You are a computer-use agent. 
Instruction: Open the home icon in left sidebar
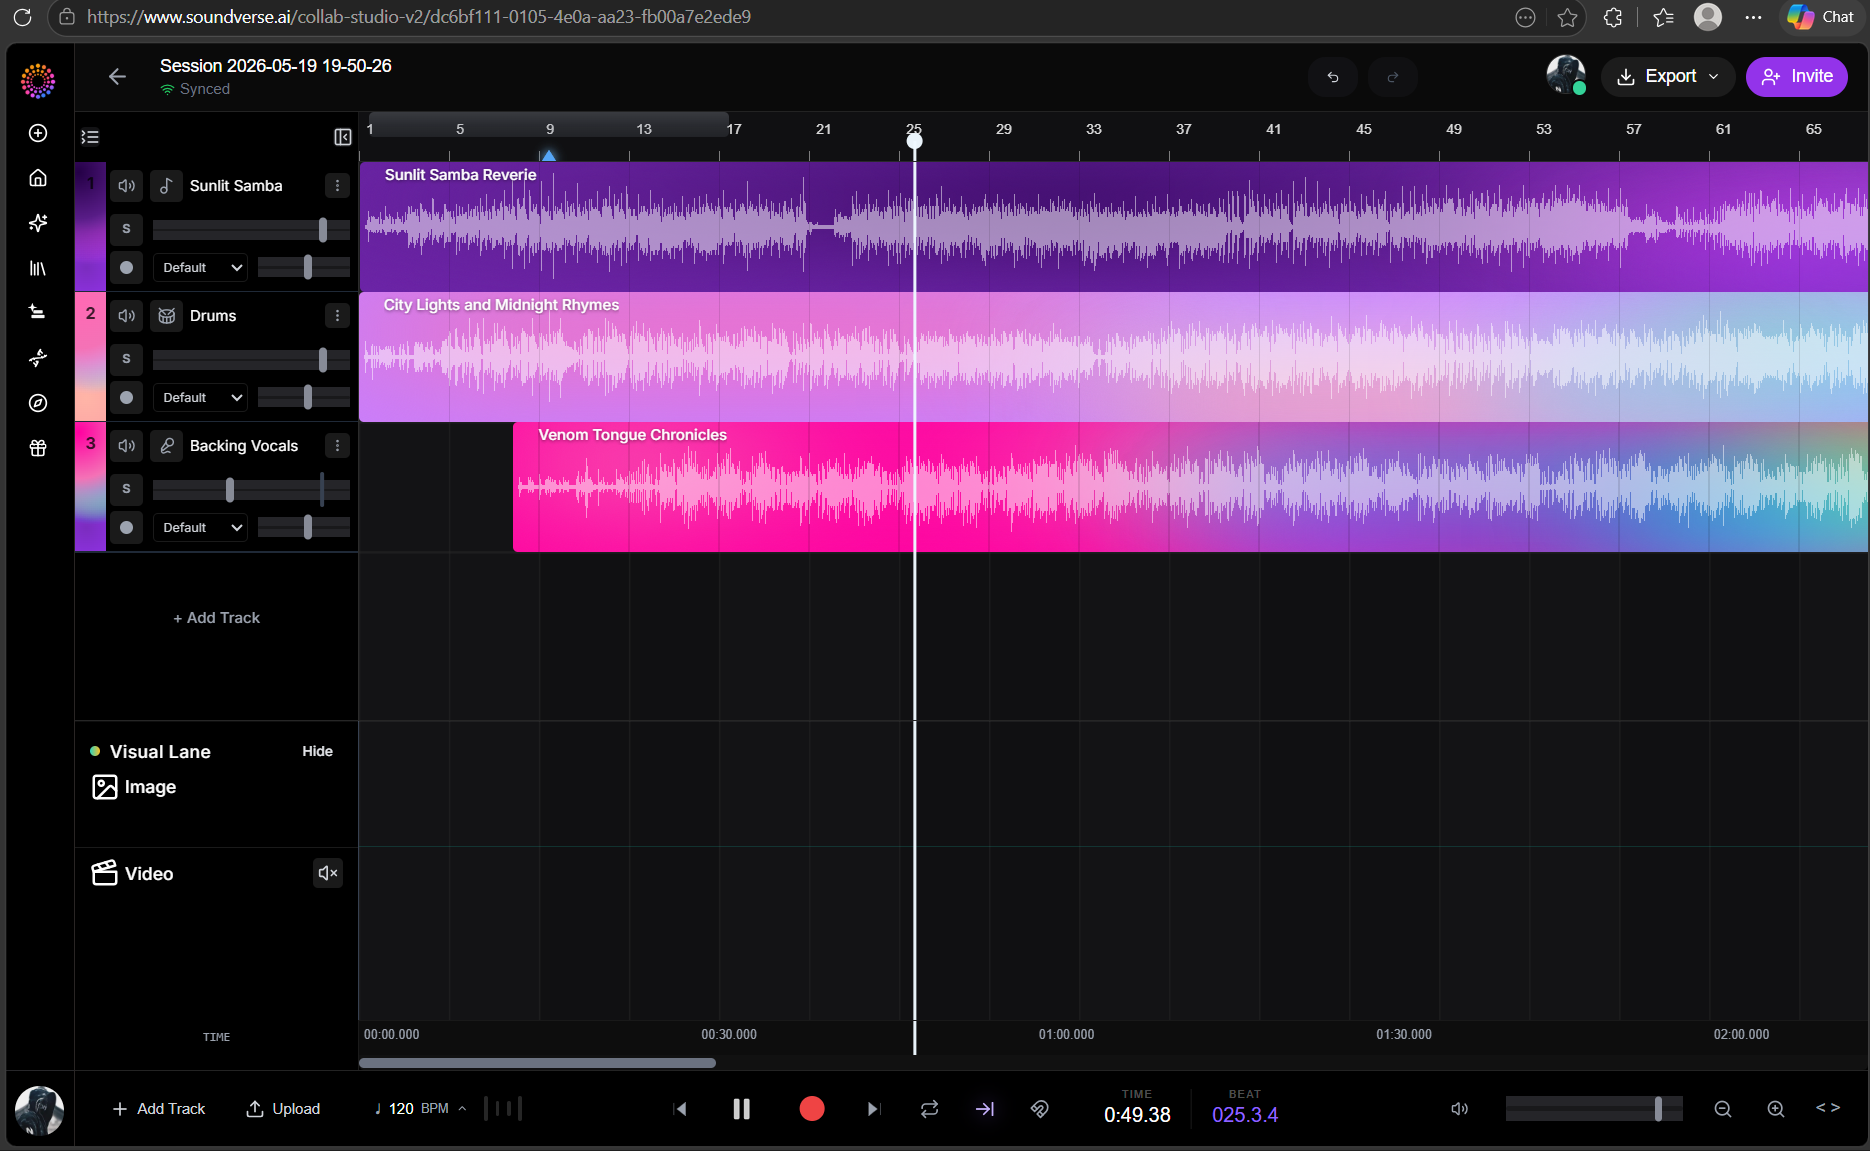(x=38, y=178)
